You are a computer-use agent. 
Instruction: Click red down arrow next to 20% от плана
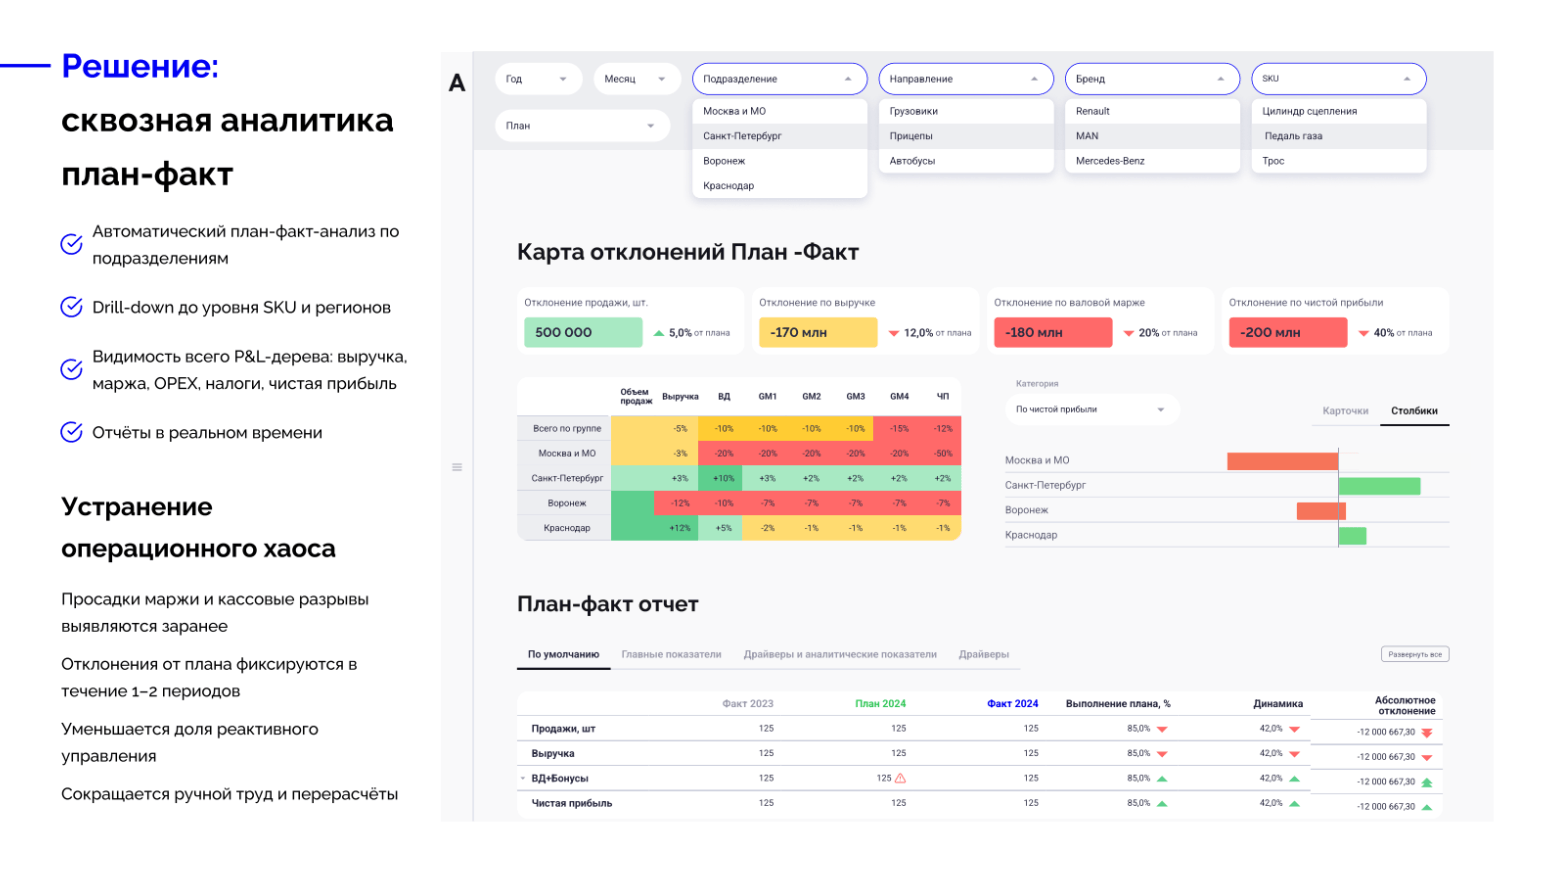click(1129, 333)
